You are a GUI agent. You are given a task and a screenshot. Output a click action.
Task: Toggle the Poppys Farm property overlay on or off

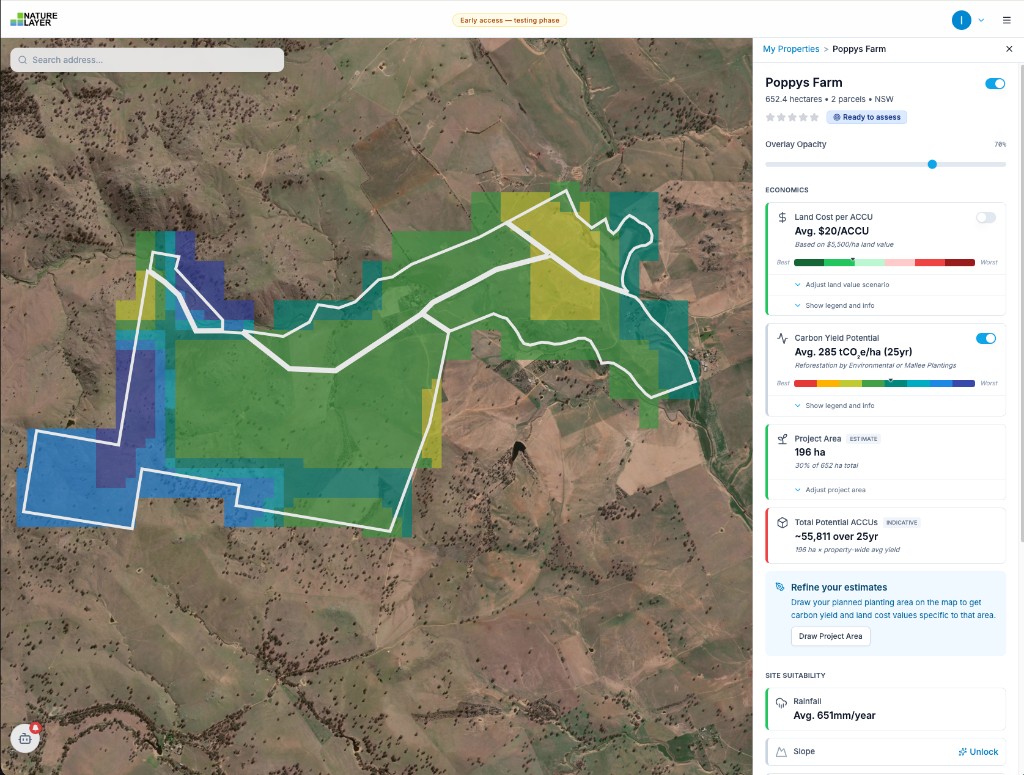tap(994, 84)
